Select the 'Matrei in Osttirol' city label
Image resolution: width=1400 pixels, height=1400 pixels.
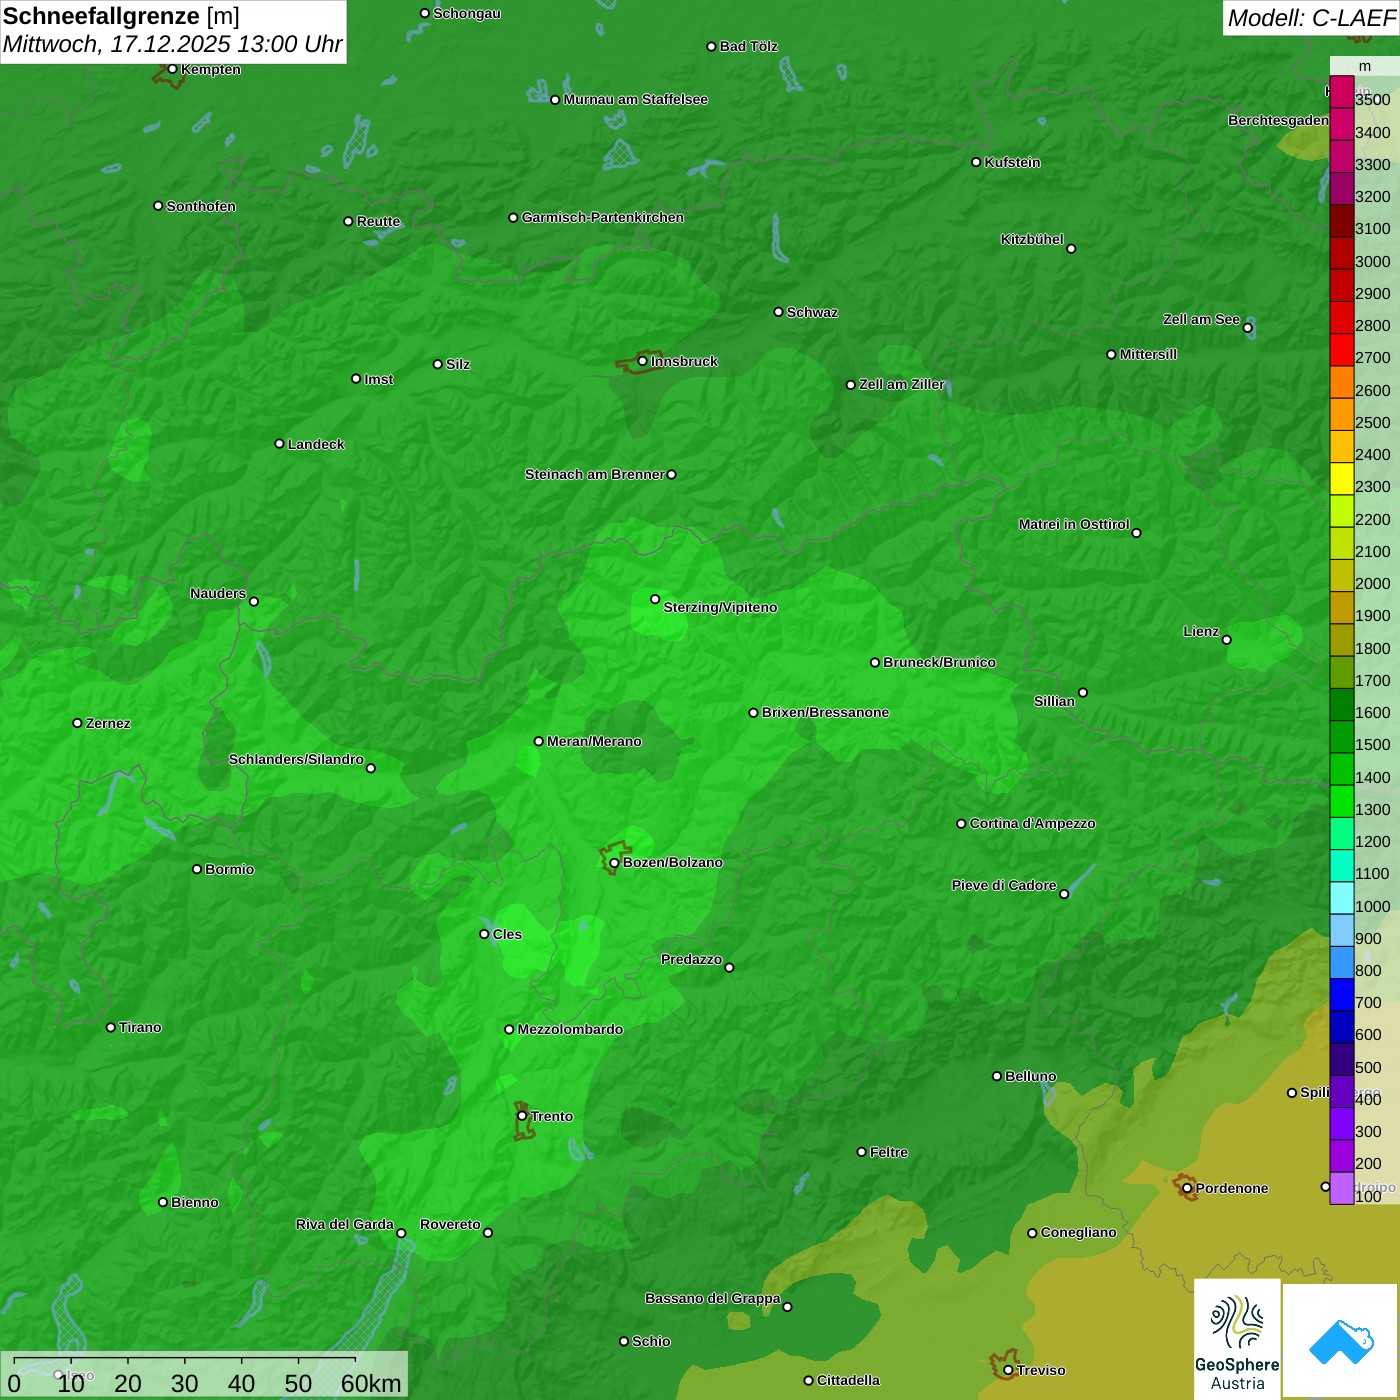tap(1074, 524)
